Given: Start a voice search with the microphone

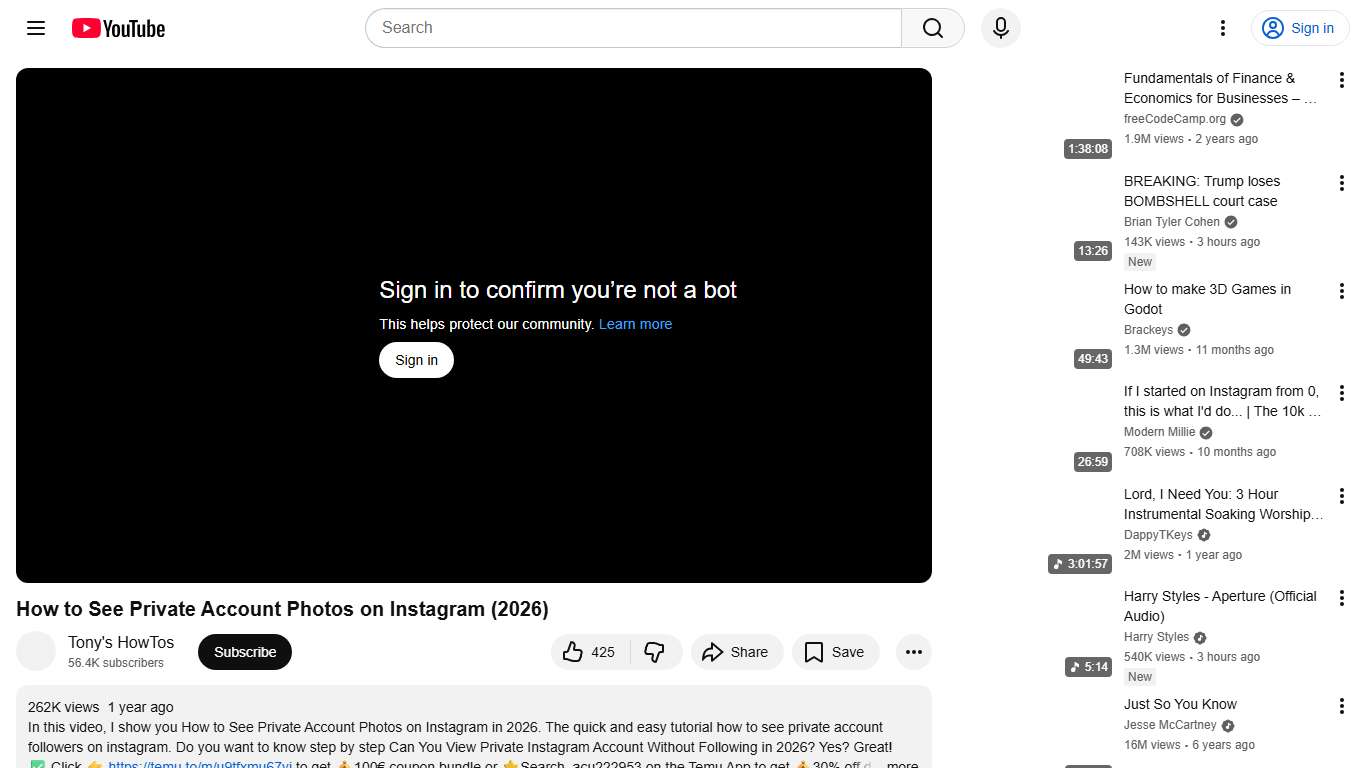Looking at the screenshot, I should click(x=1000, y=28).
